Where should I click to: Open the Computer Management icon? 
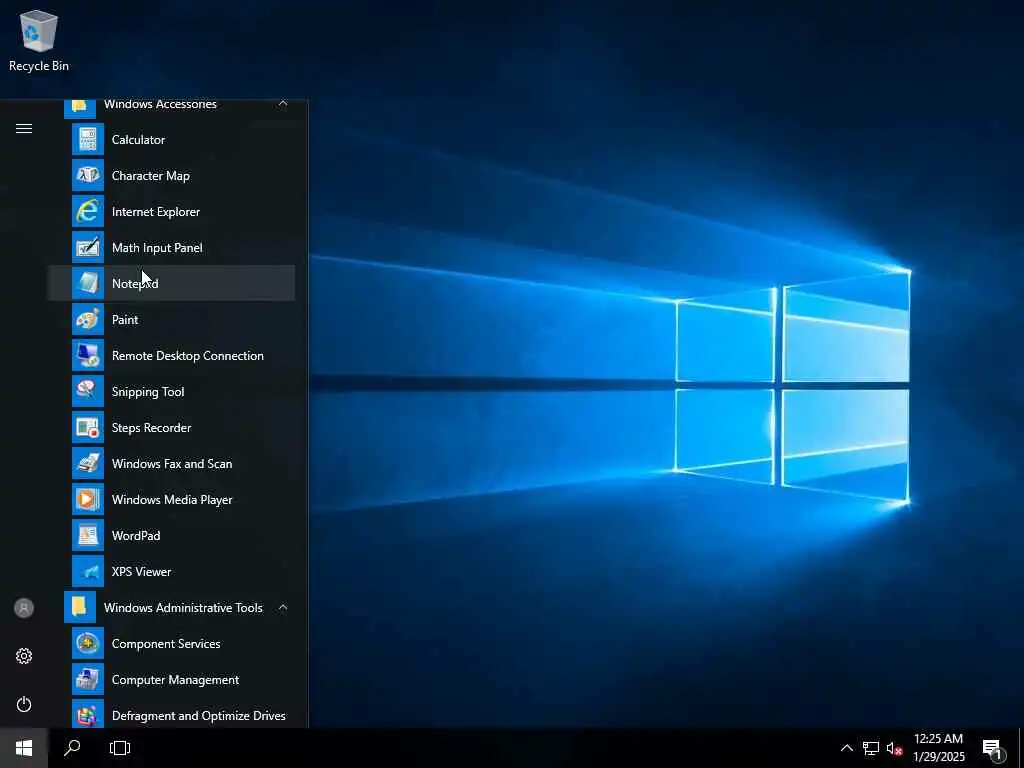(88, 679)
